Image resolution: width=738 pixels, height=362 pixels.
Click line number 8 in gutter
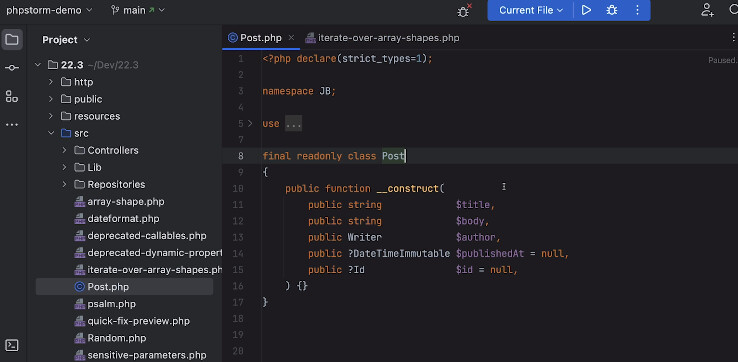[x=241, y=156]
